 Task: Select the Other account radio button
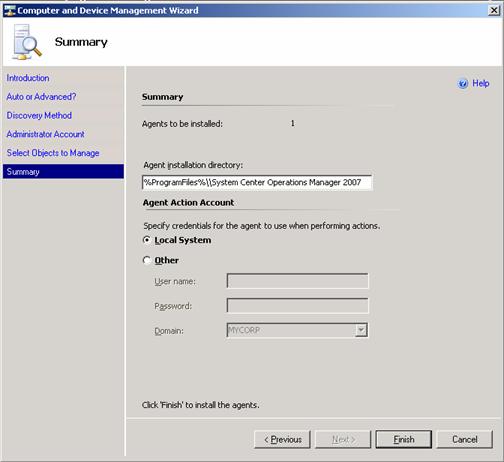pyautogui.click(x=147, y=260)
